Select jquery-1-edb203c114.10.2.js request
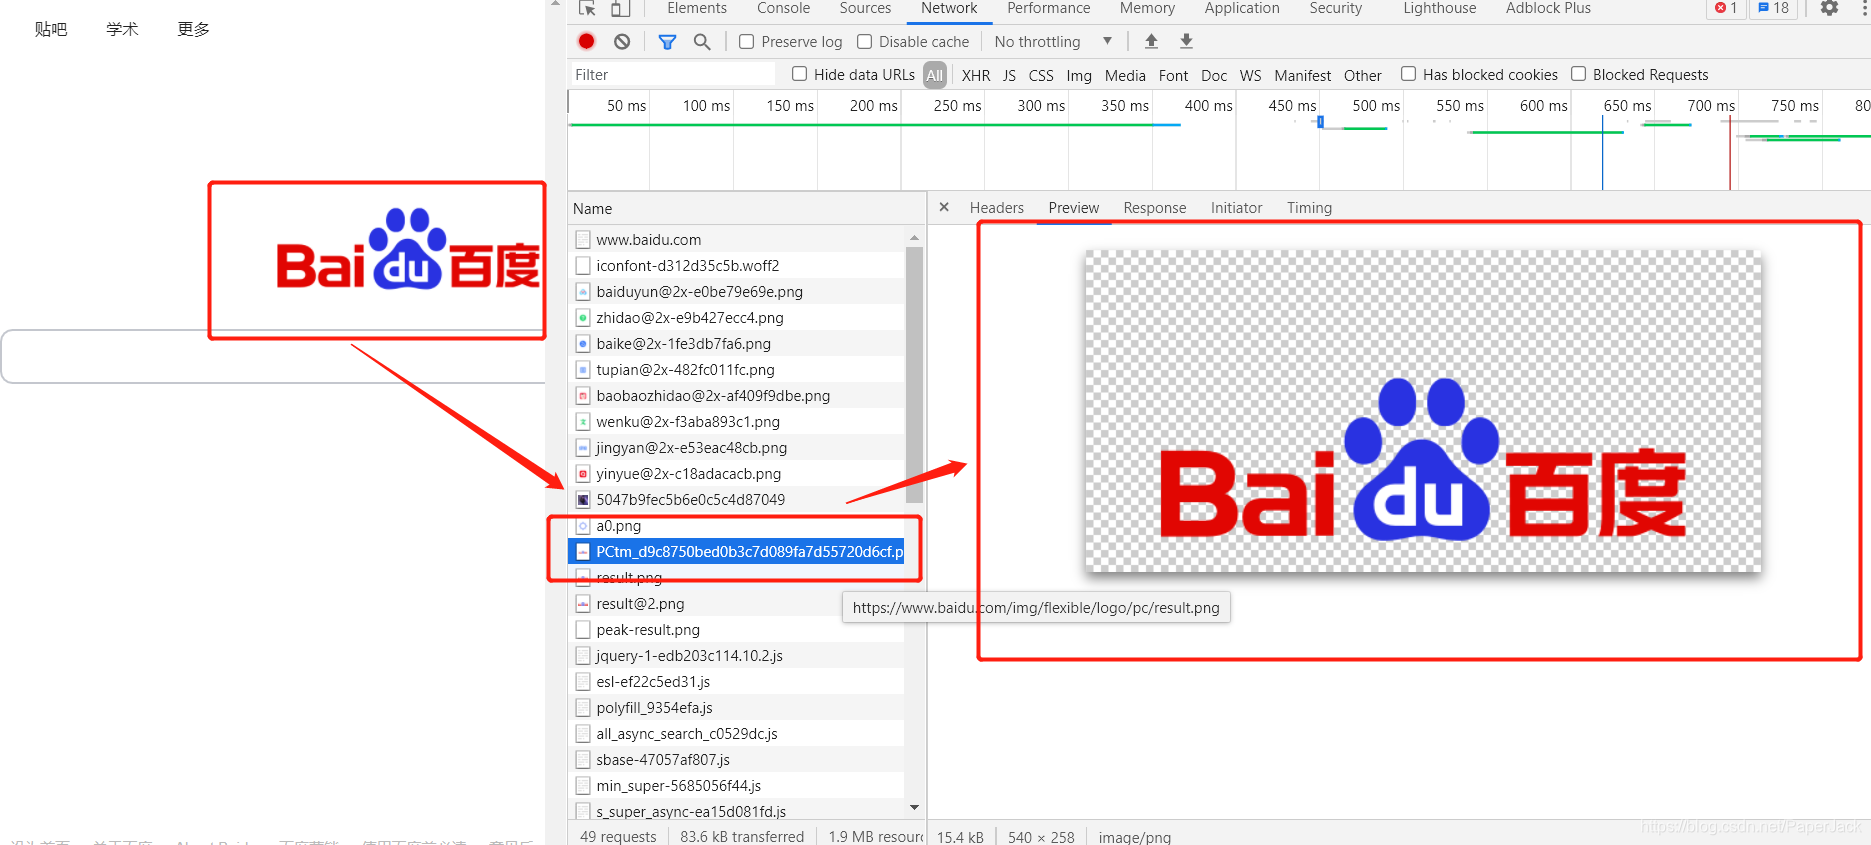This screenshot has height=845, width=1871. point(736,655)
